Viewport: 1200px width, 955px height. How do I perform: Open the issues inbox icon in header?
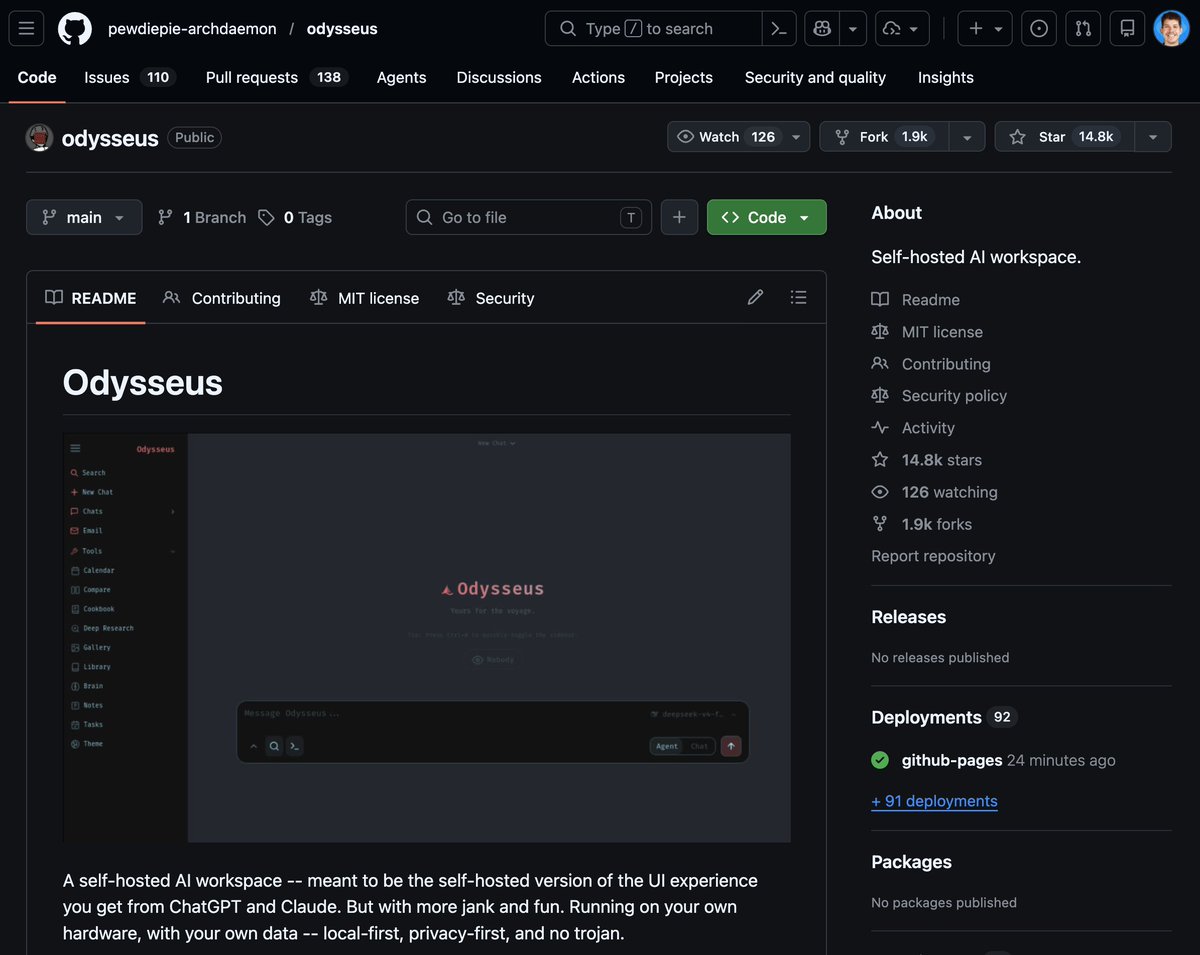click(x=1039, y=29)
